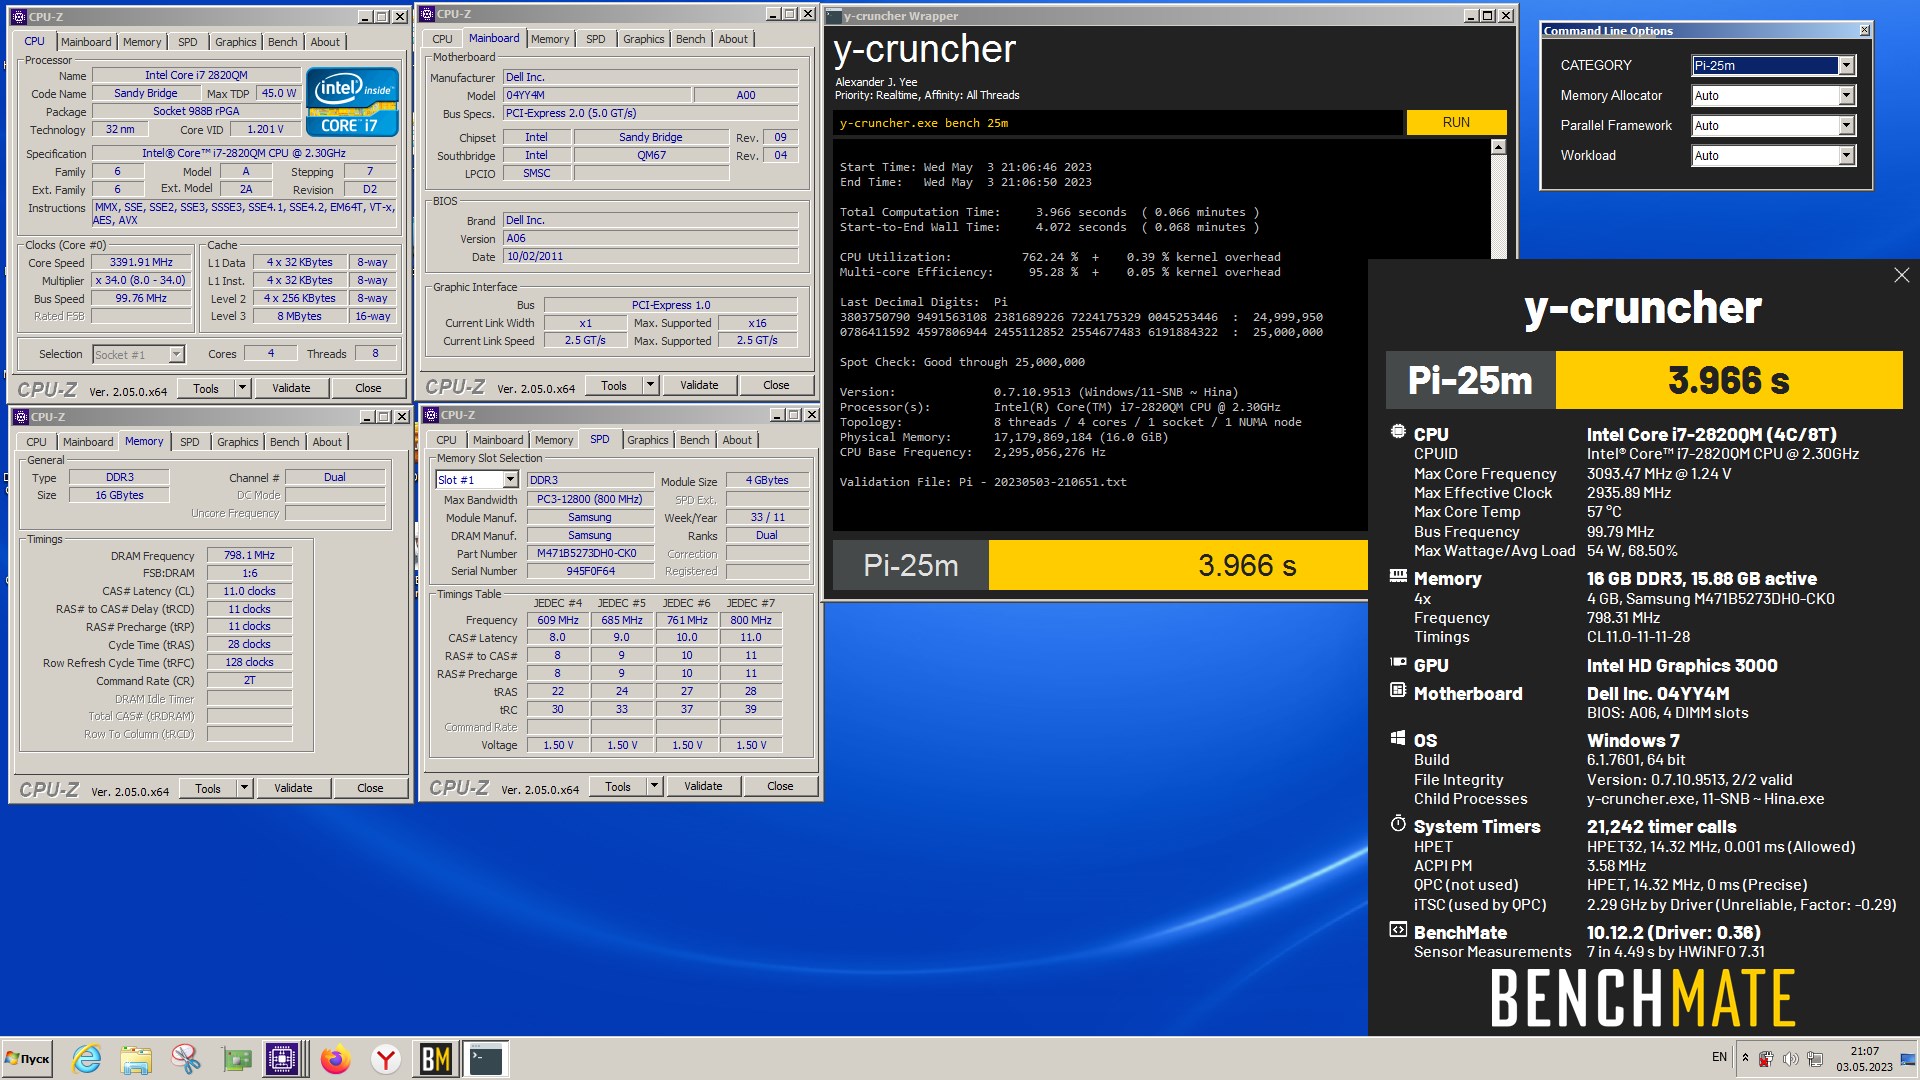This screenshot has width=1920, height=1080.
Task: Click the EN language indicator
Action: pos(1719,1057)
